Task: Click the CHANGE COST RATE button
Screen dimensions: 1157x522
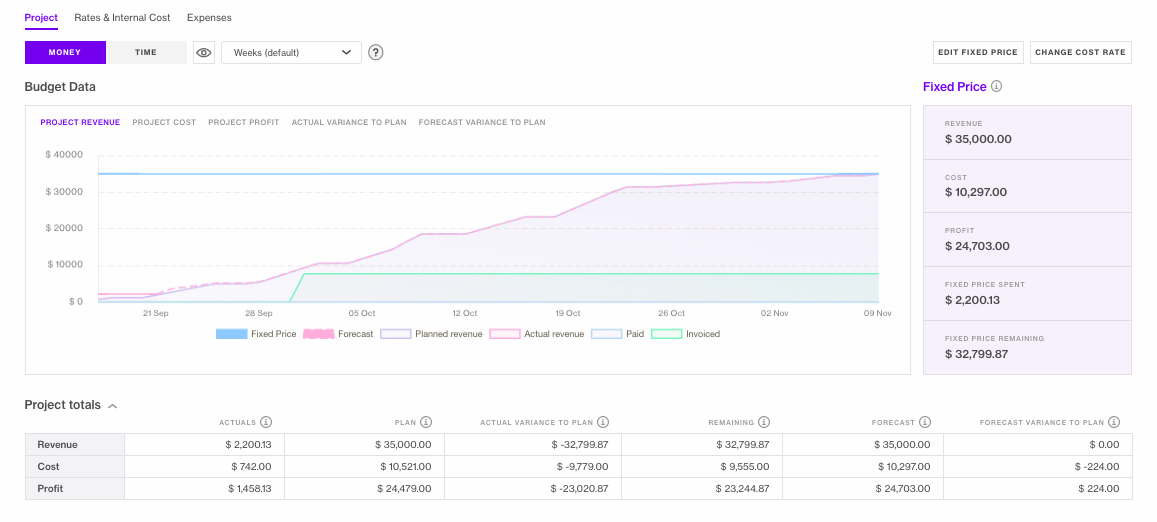Action: (x=1080, y=52)
